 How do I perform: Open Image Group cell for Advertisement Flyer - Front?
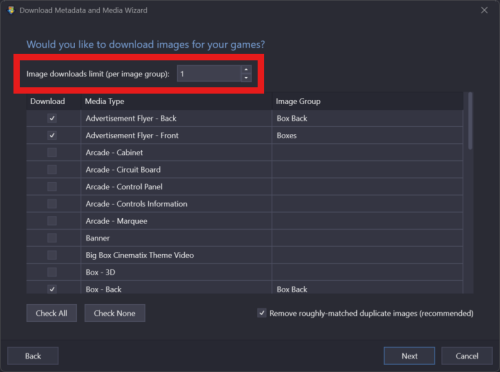point(367,135)
